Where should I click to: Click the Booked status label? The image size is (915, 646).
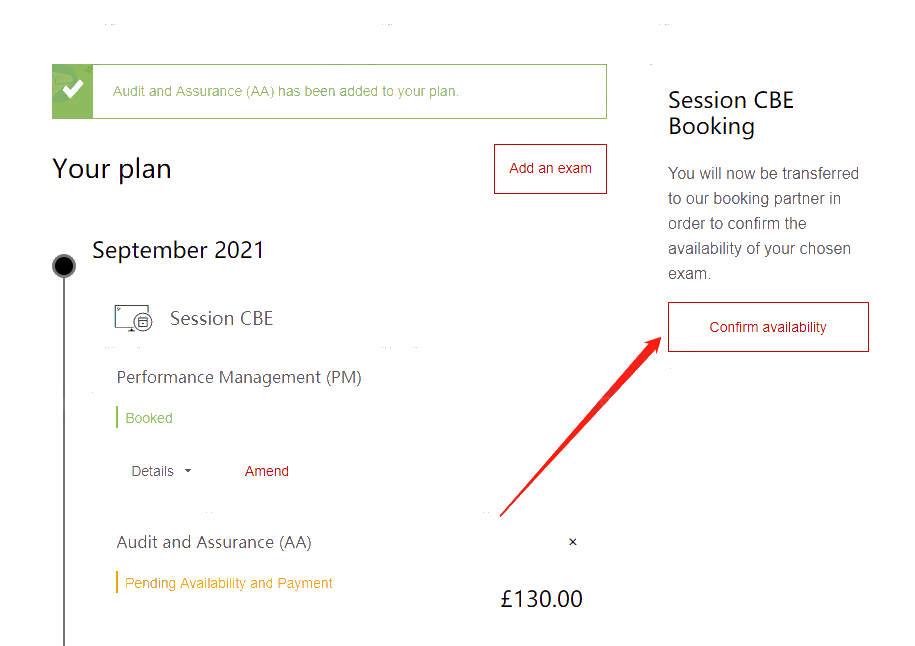tap(149, 418)
